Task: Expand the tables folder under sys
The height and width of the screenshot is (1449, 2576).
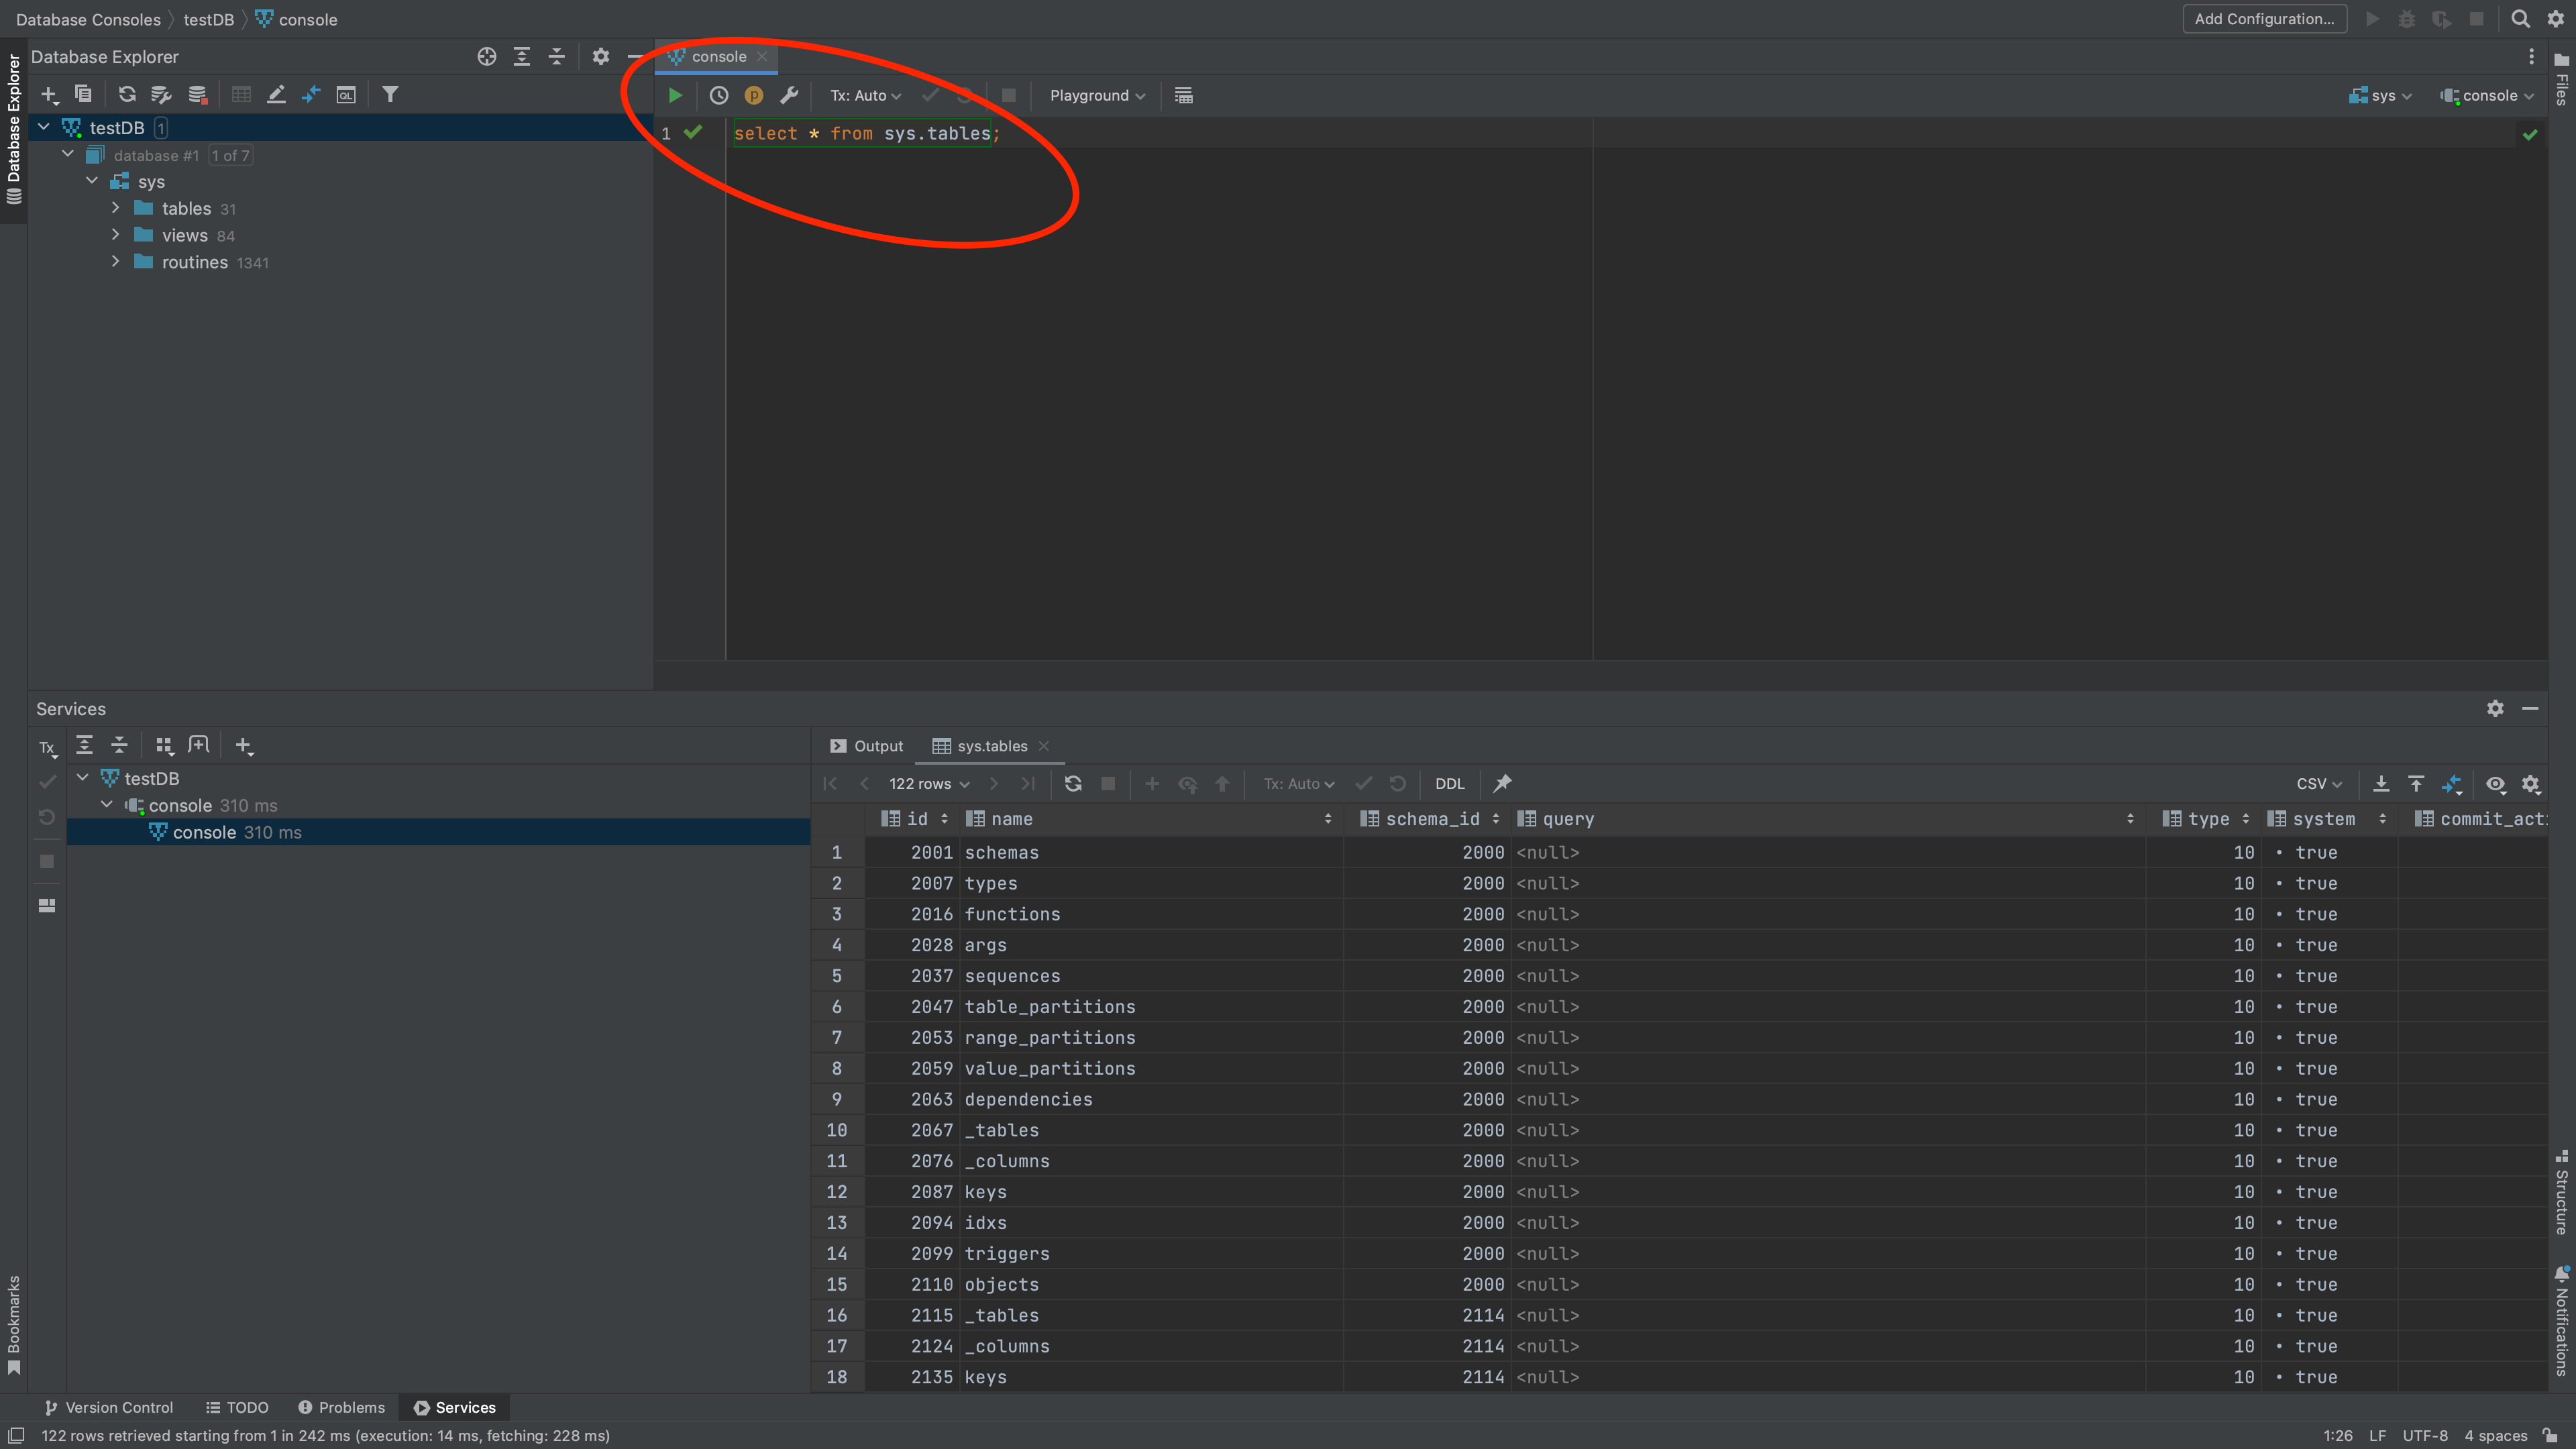Action: click(x=116, y=208)
